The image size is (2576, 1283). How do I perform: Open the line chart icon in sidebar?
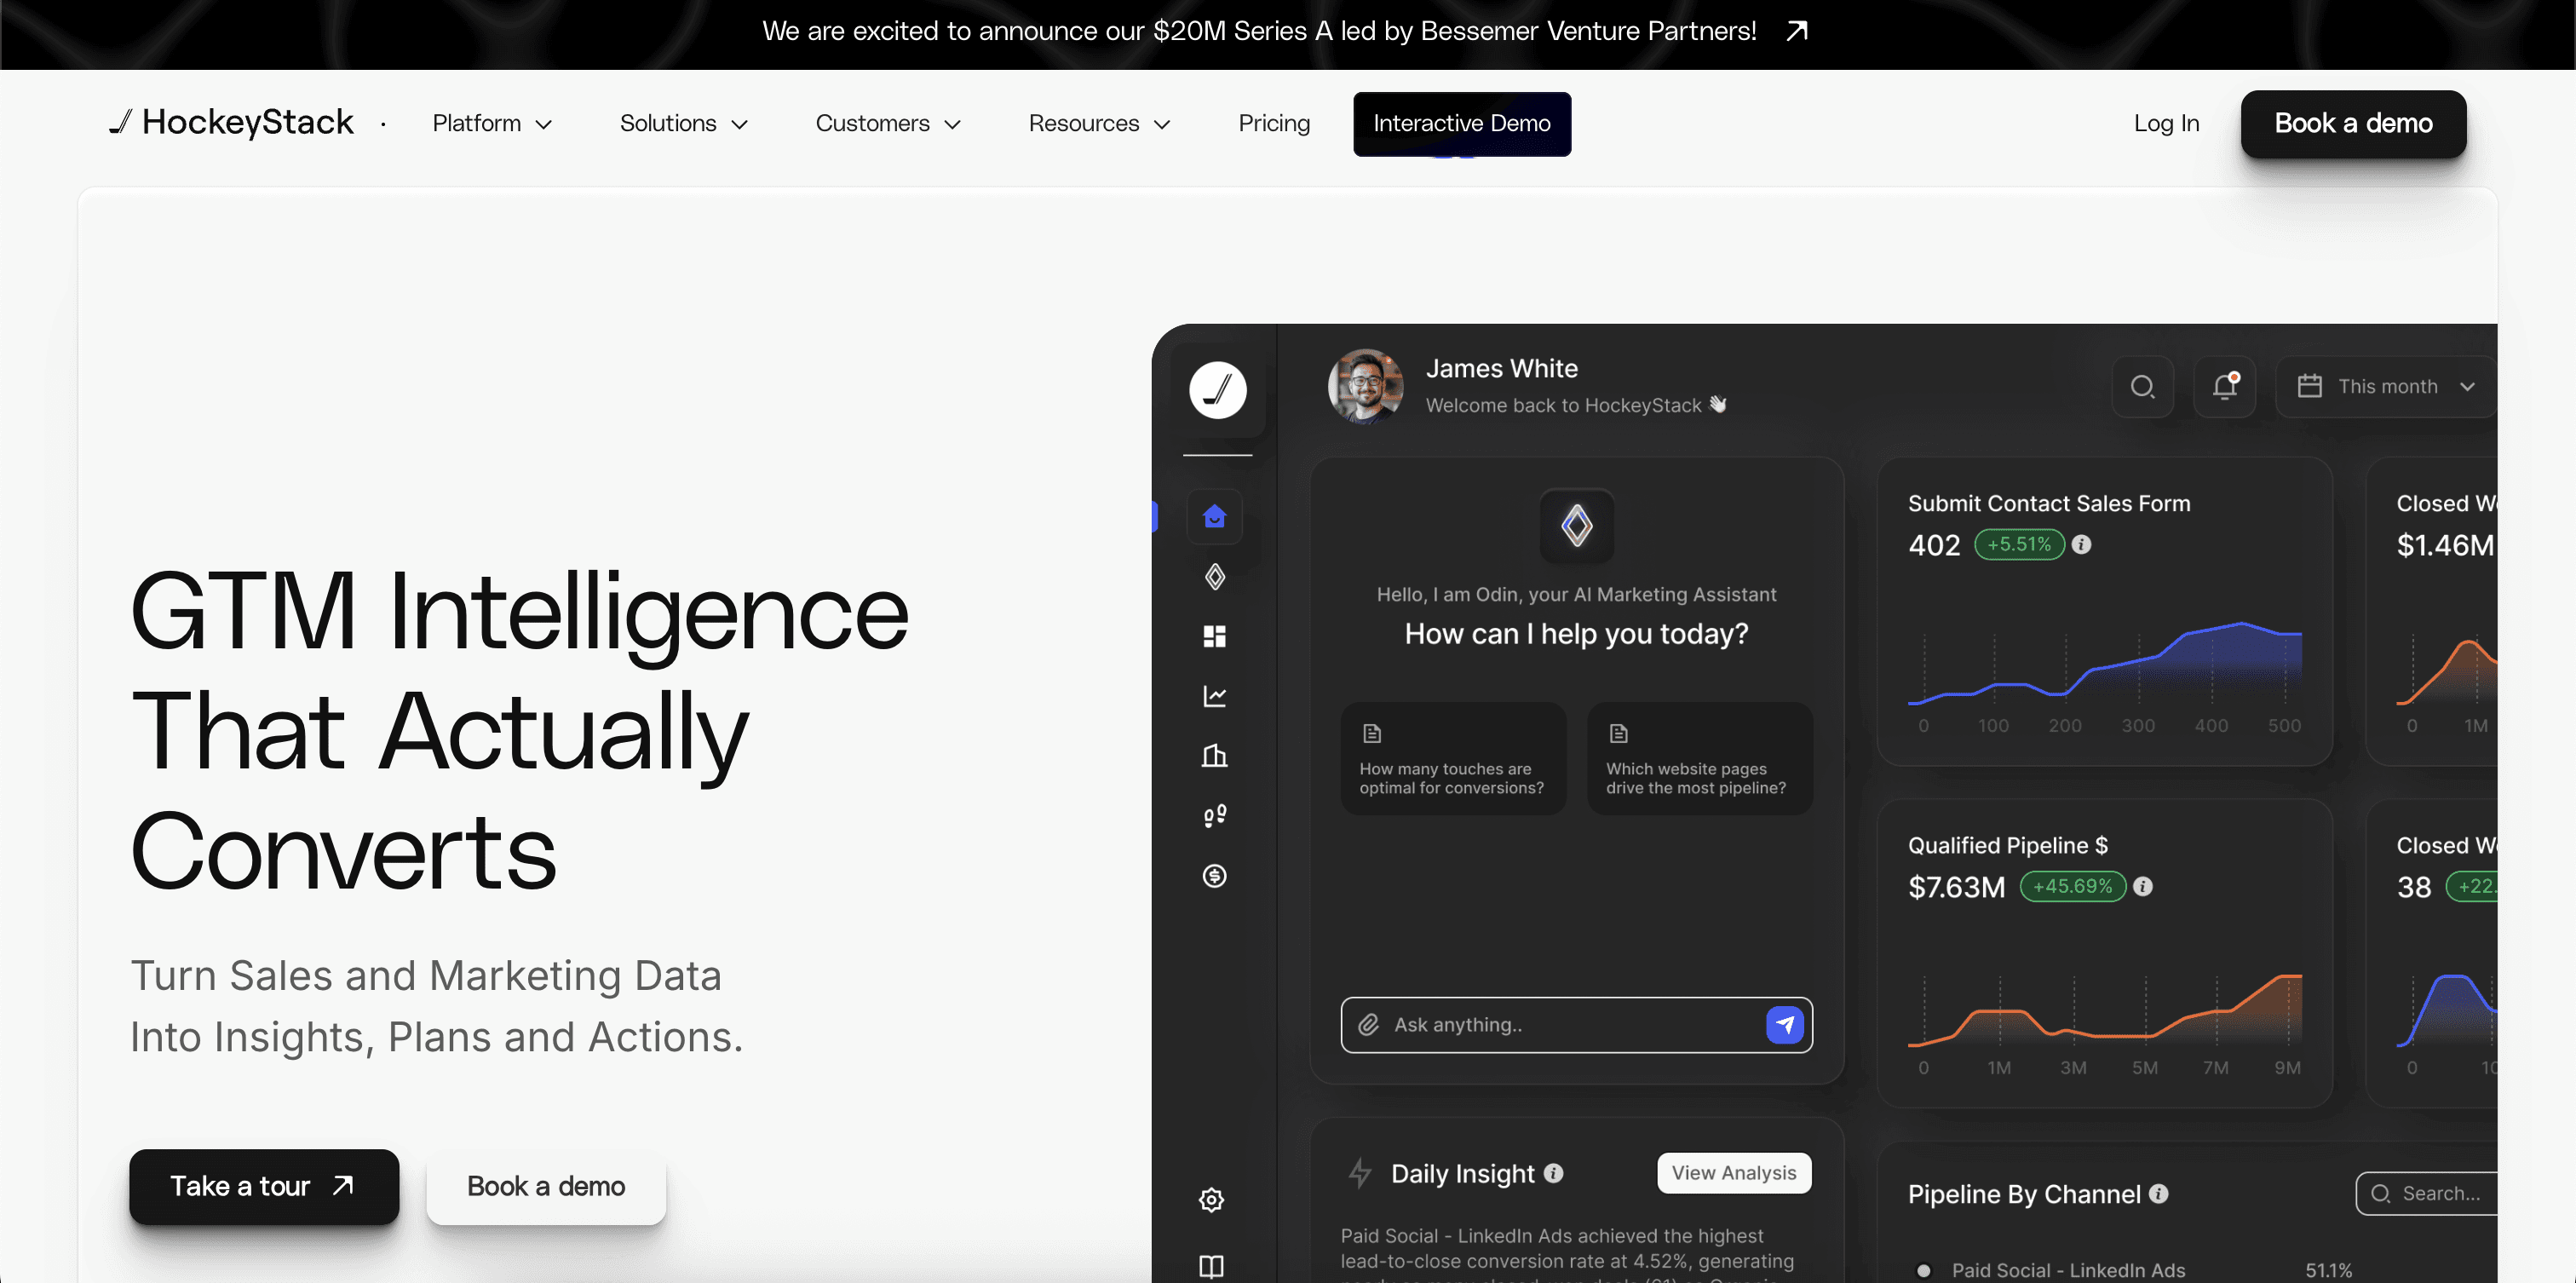(x=1214, y=696)
